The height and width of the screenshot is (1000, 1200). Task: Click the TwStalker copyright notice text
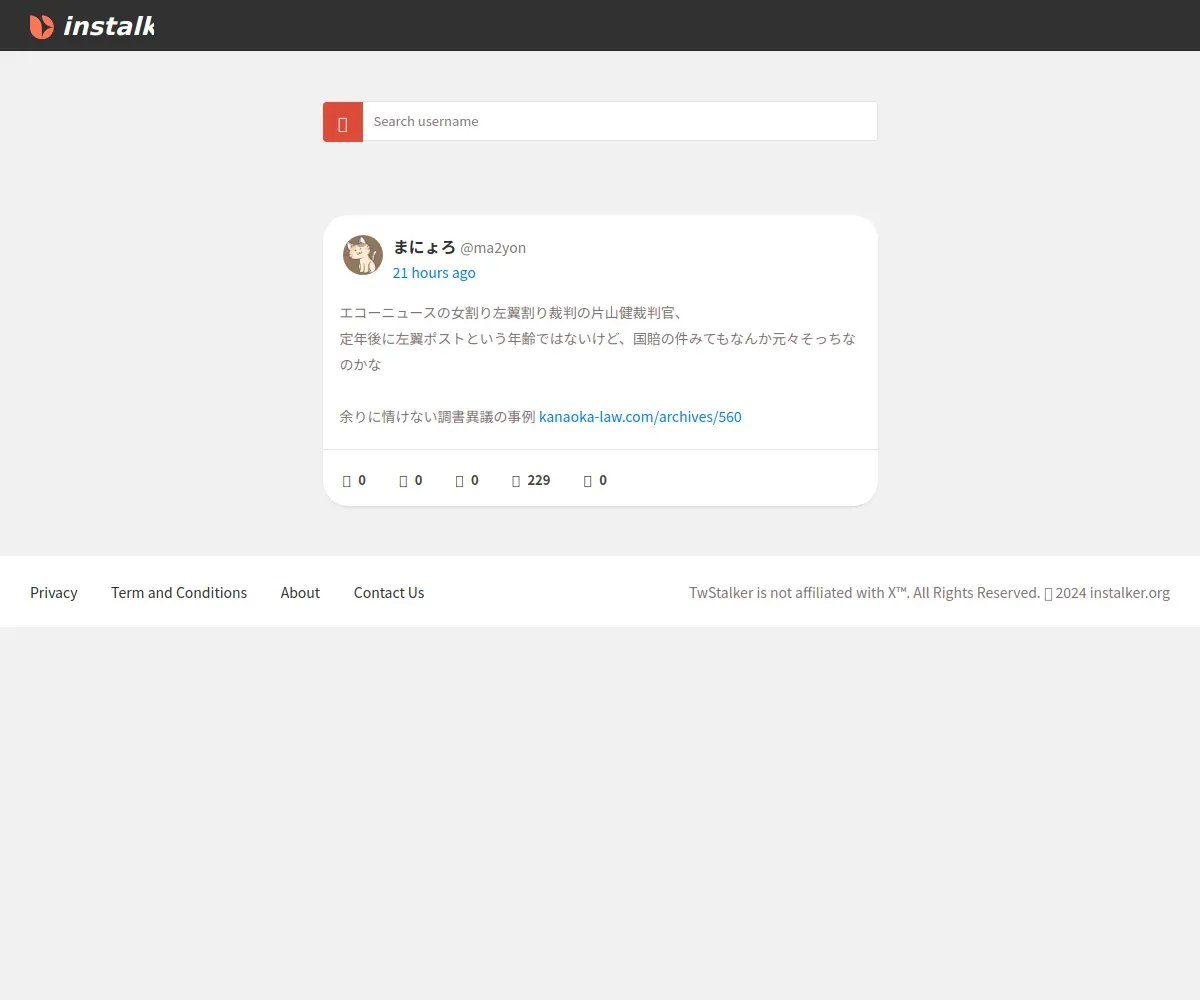point(929,593)
